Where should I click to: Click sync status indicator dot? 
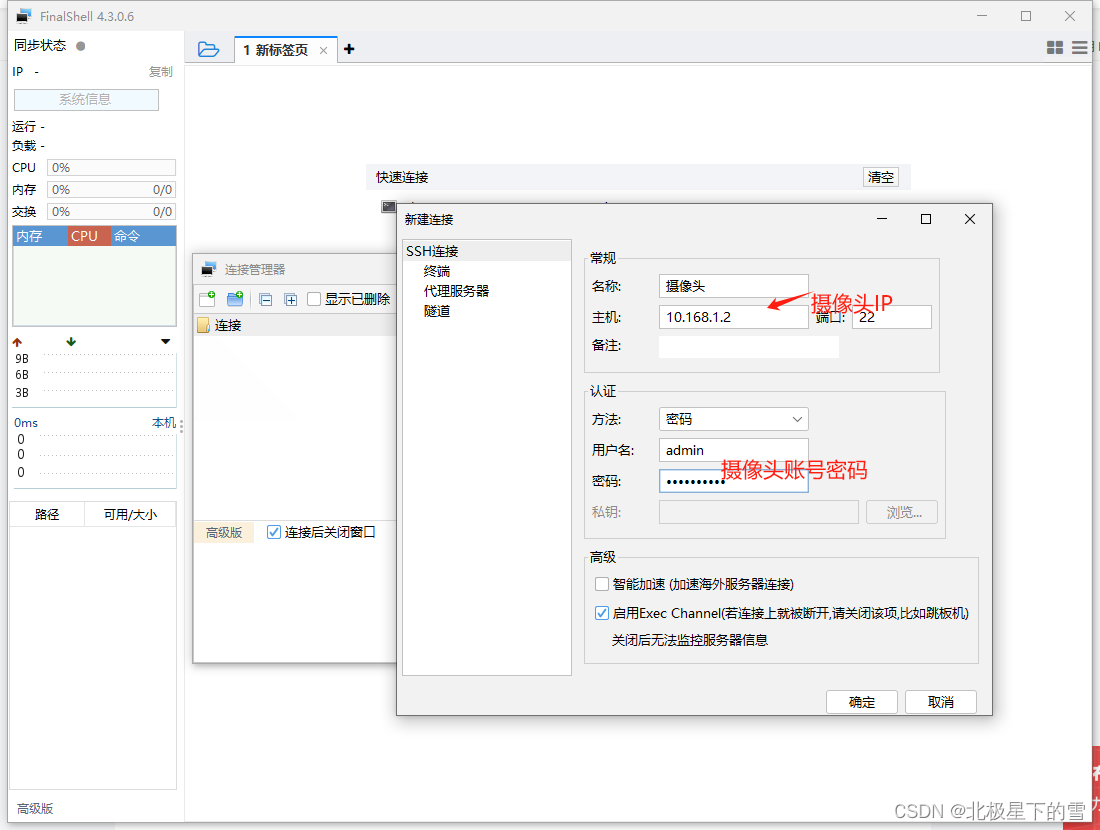coord(81,46)
